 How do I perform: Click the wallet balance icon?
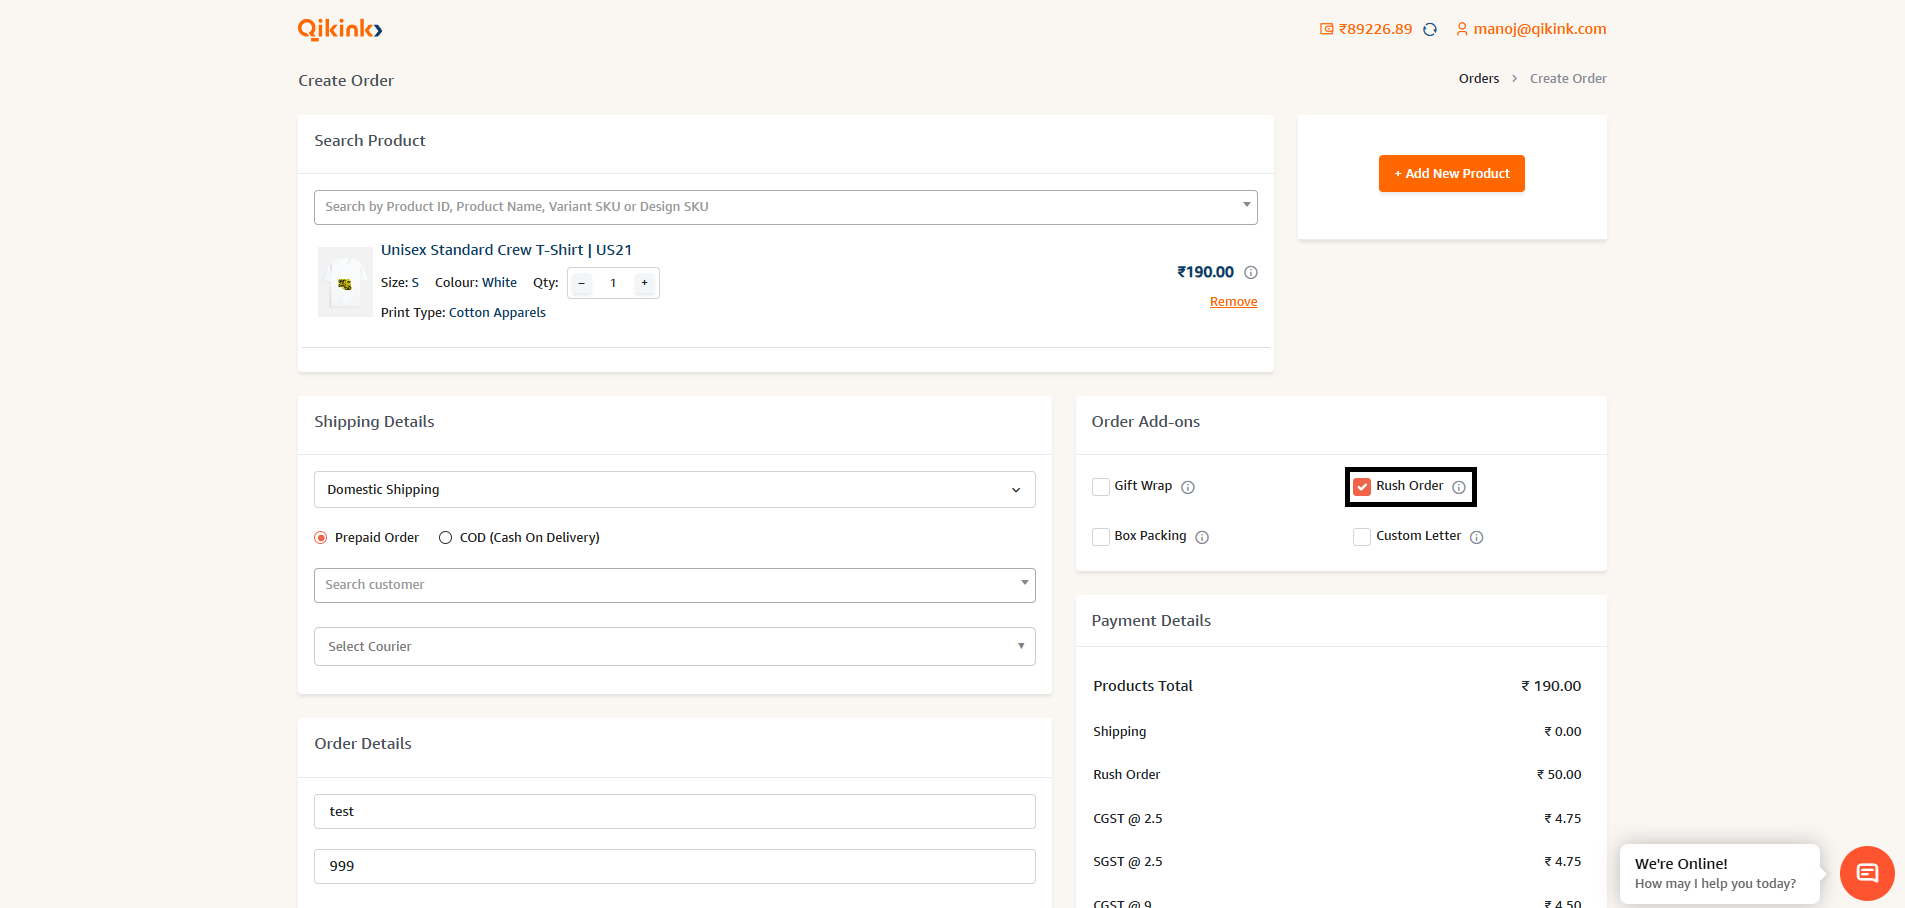tap(1326, 29)
